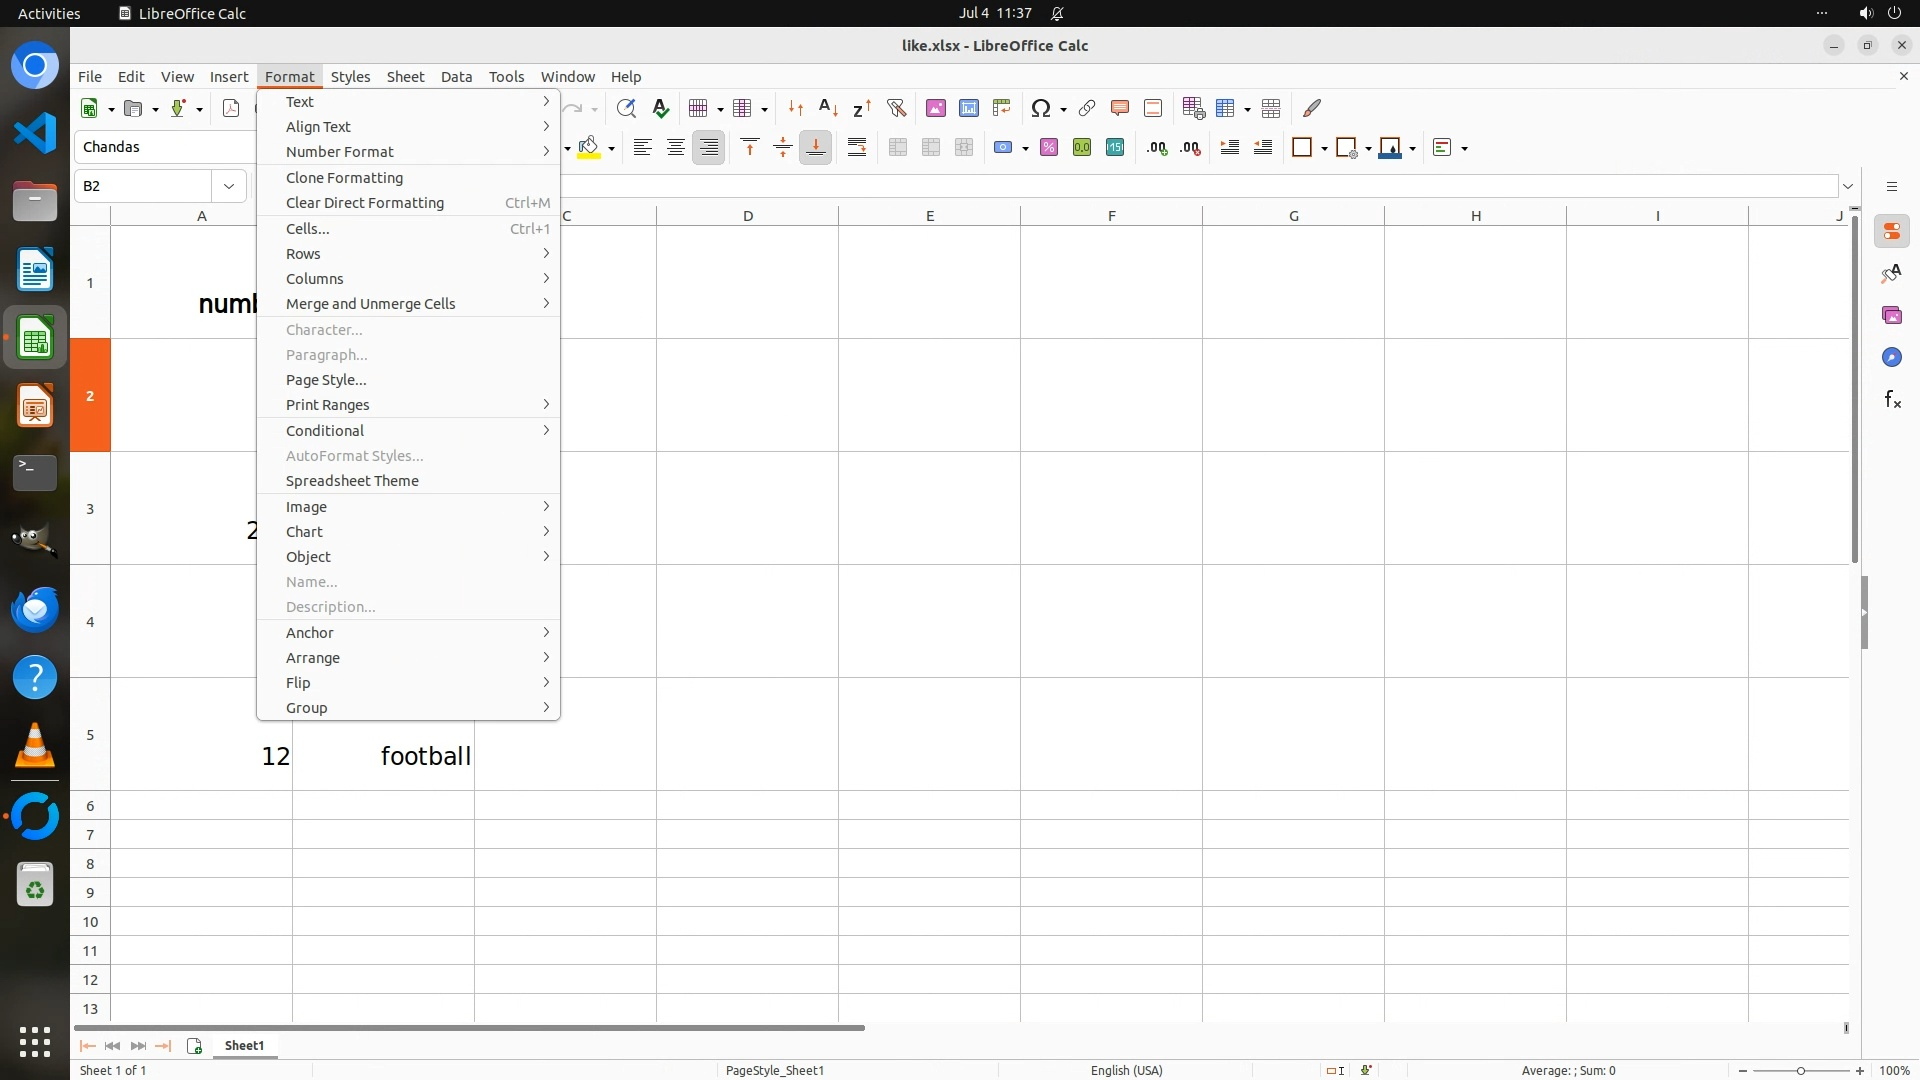Click the Insert Chart icon
Viewport: 1920px width, 1080px height.
click(x=968, y=108)
